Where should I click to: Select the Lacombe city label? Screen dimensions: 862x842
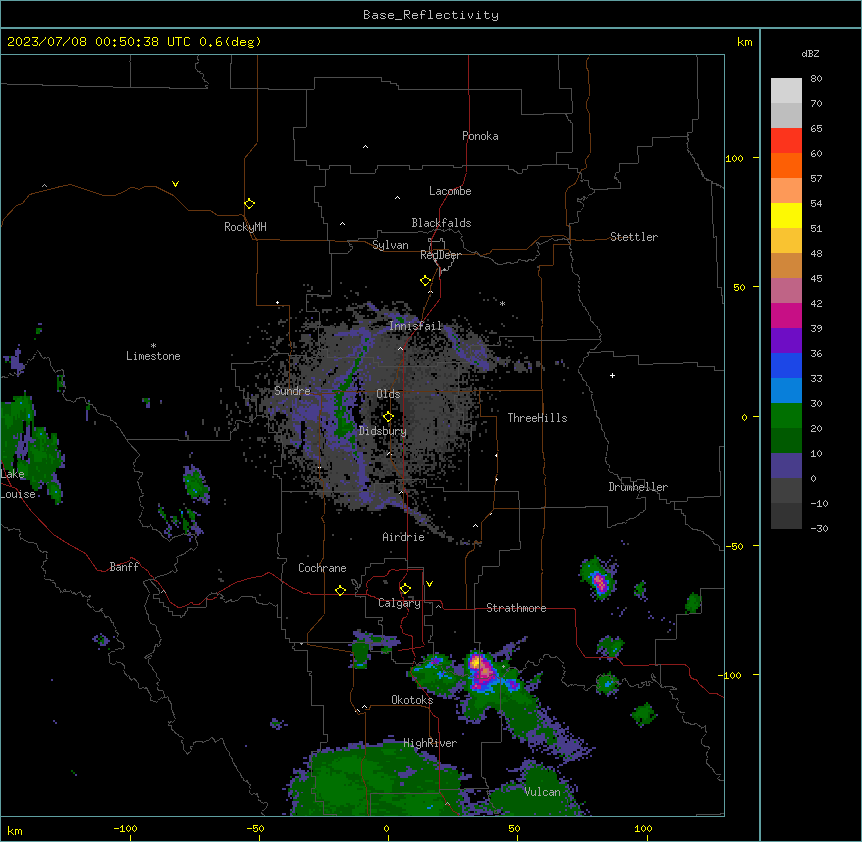click(450, 191)
